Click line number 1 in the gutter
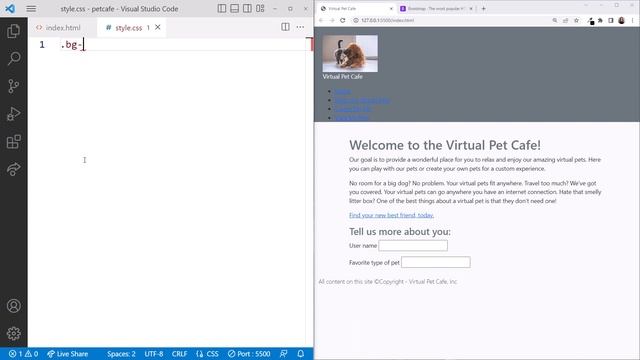 click(42, 44)
